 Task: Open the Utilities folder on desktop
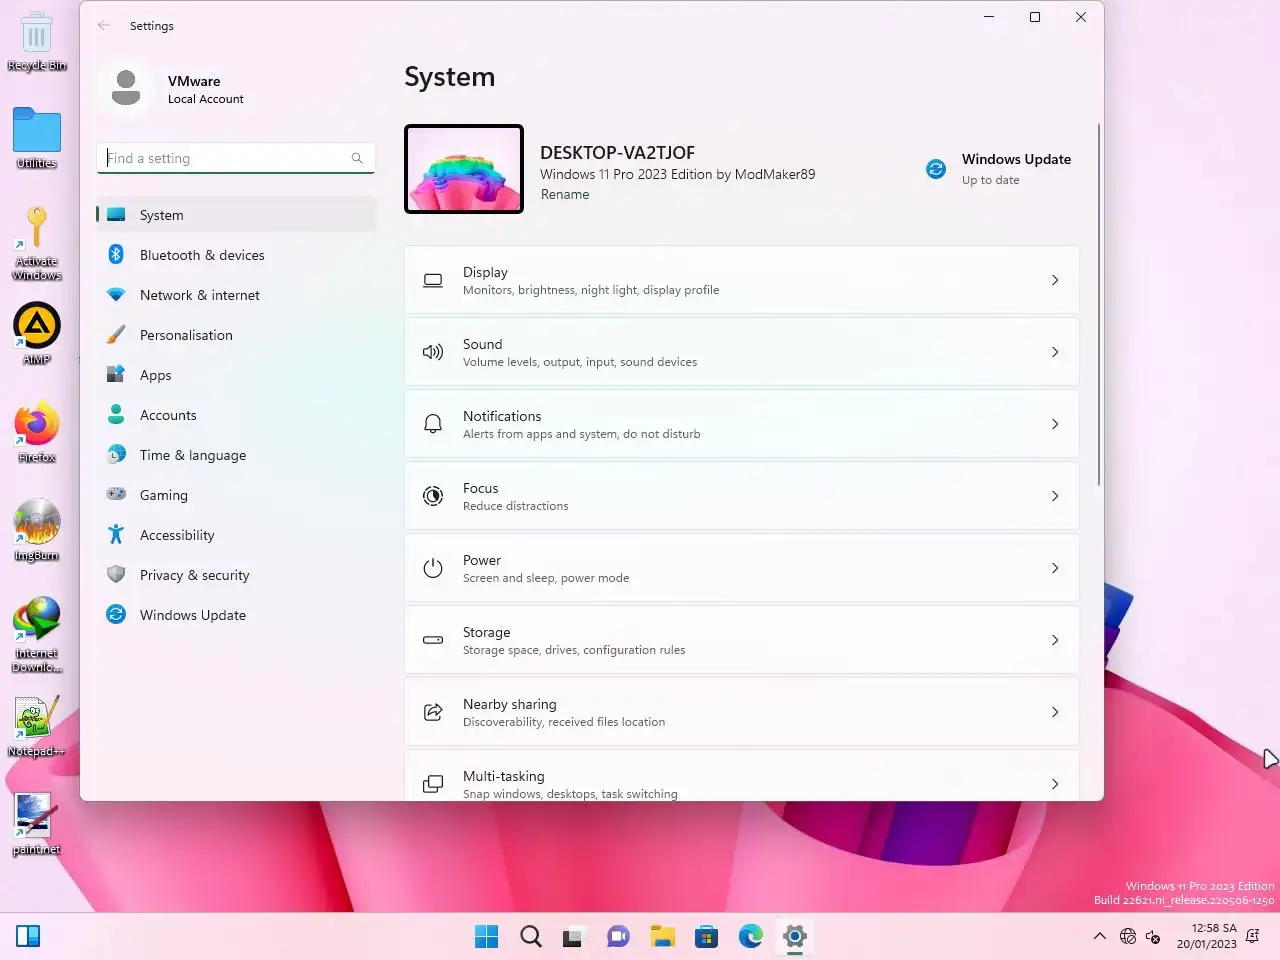[x=36, y=138]
